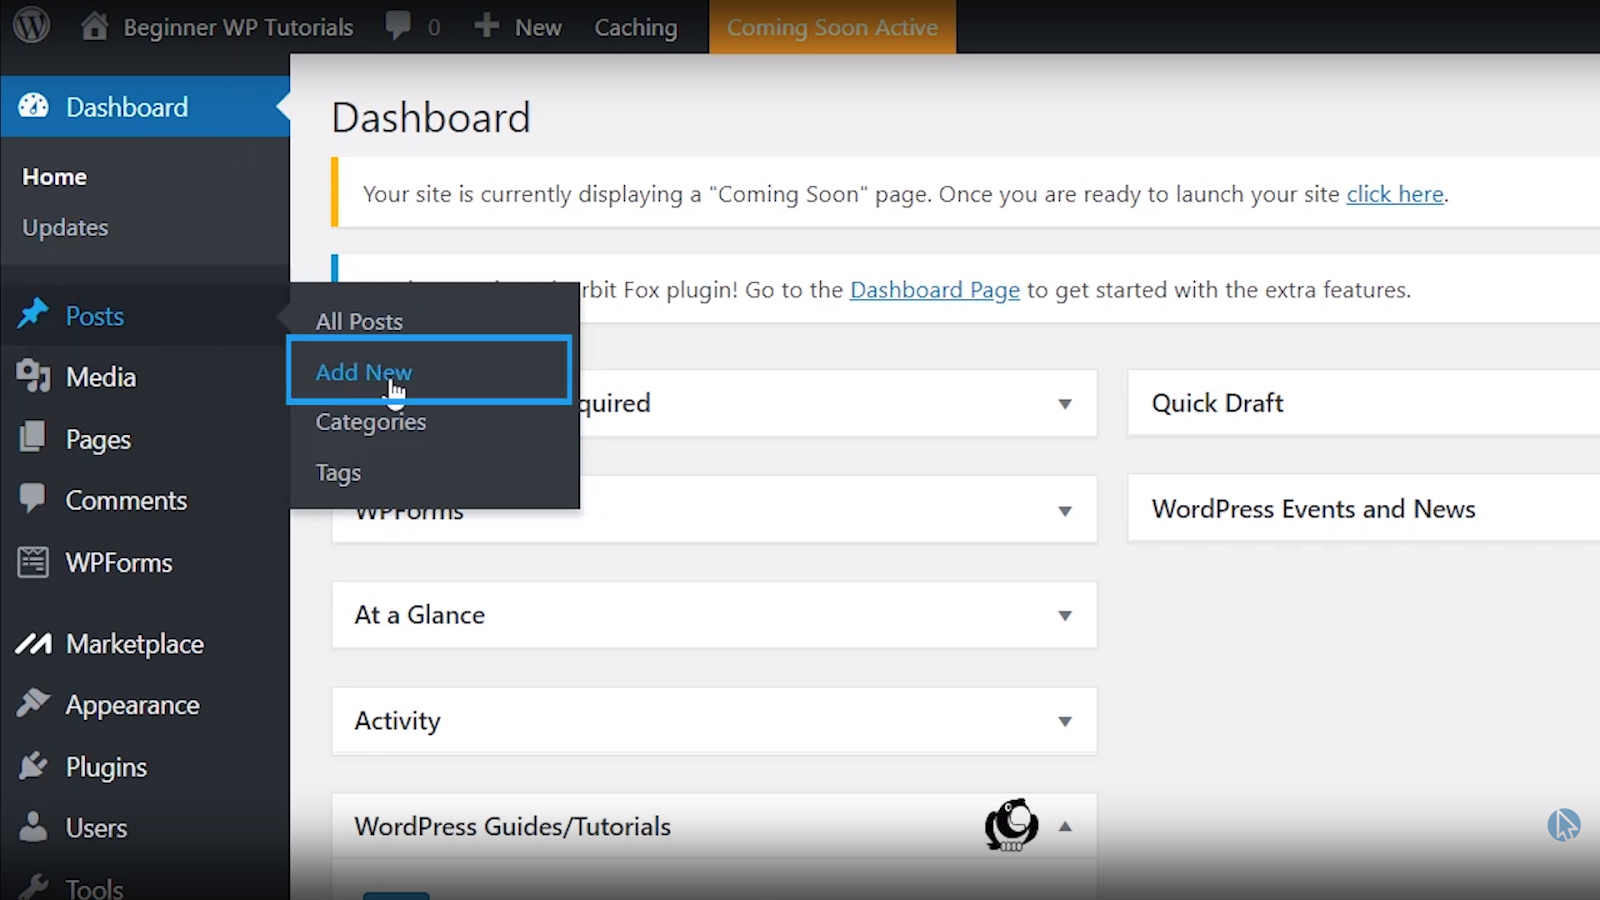This screenshot has height=900, width=1600.
Task: Follow the Dashboard Page link for Orbit Fox
Action: point(935,290)
